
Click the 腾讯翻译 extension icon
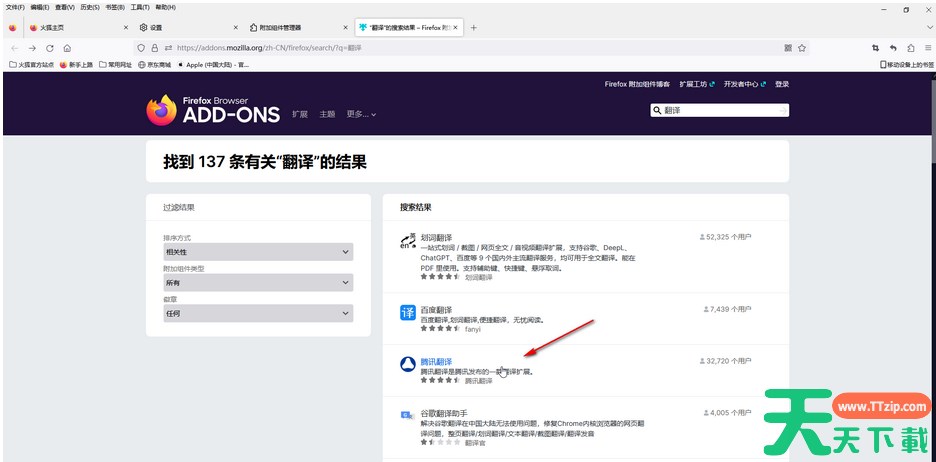pos(407,365)
